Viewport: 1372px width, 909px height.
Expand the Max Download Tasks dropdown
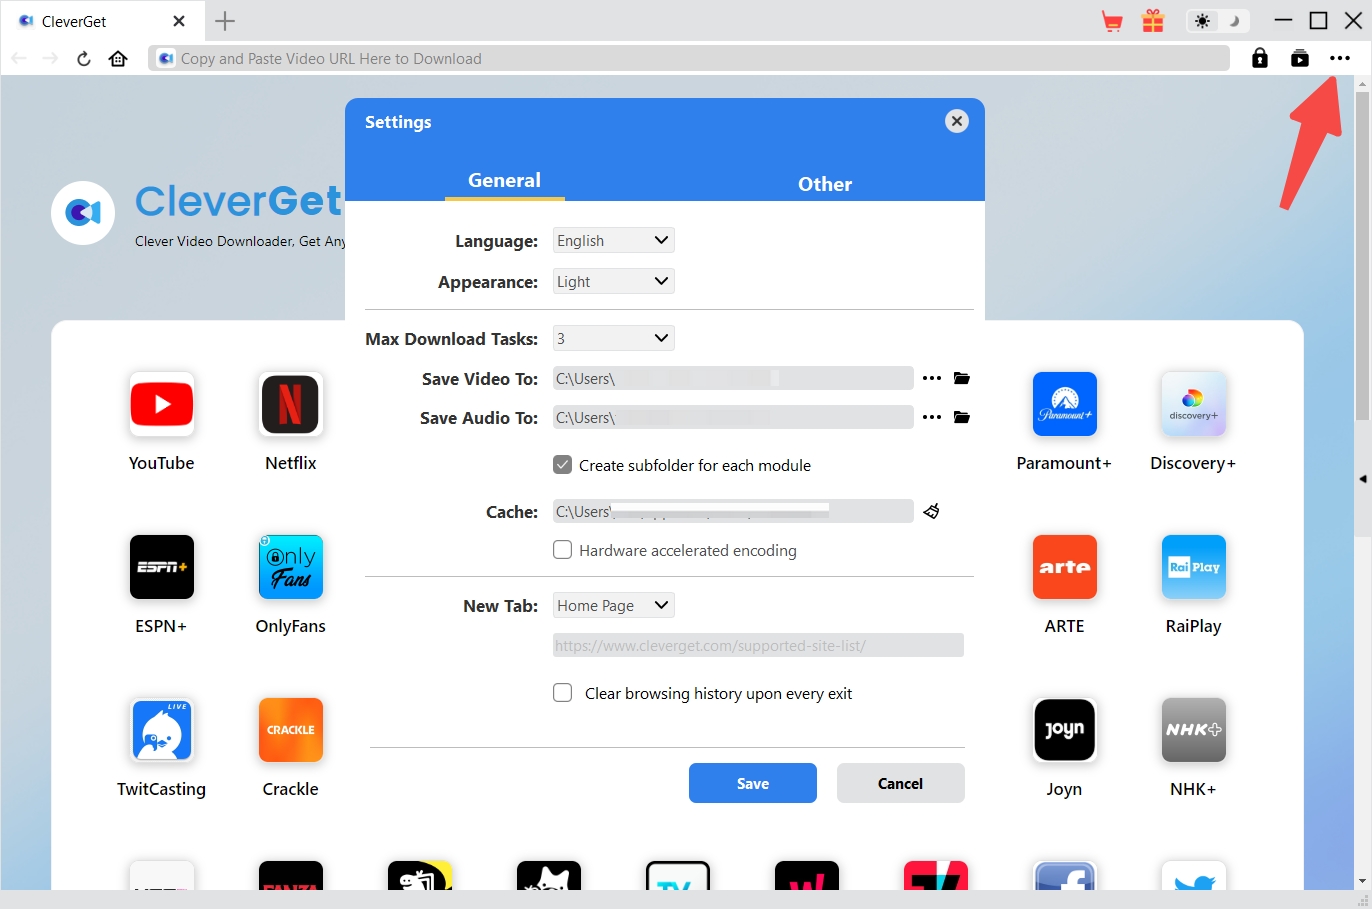tap(614, 338)
